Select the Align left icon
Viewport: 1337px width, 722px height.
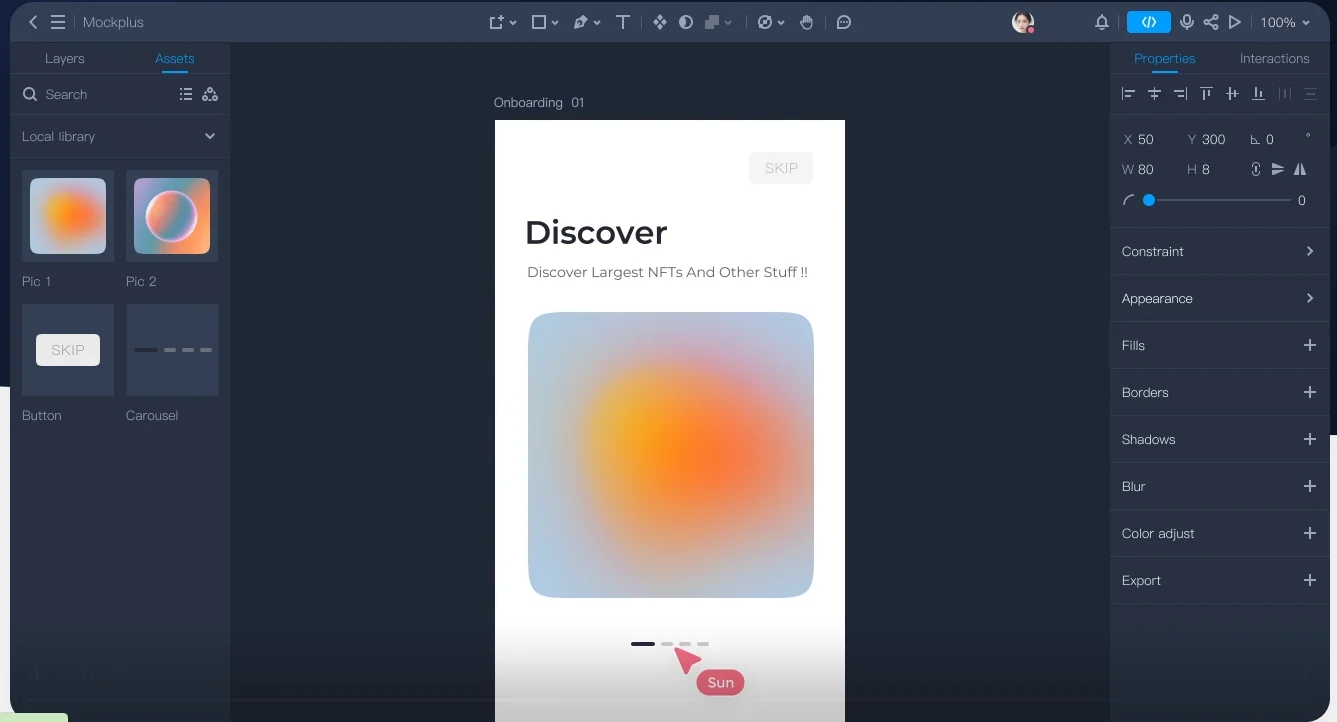click(x=1127, y=93)
